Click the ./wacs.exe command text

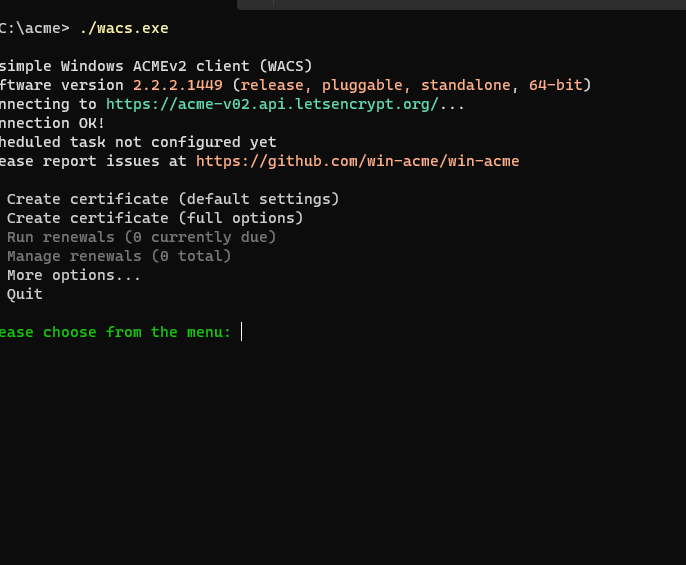click(123, 28)
